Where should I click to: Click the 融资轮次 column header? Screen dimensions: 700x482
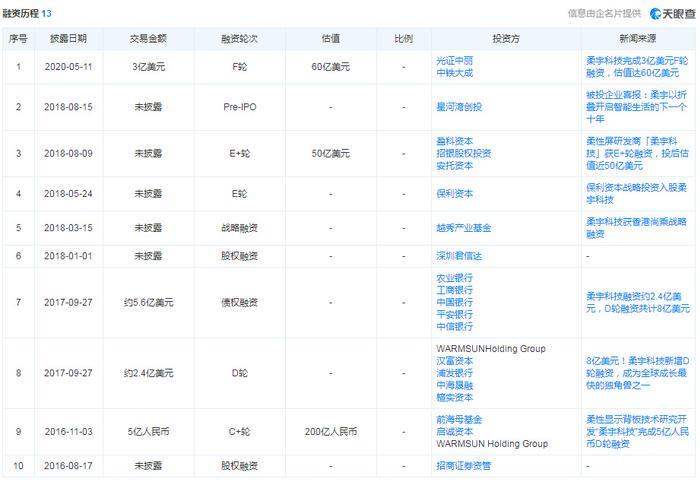[239, 39]
